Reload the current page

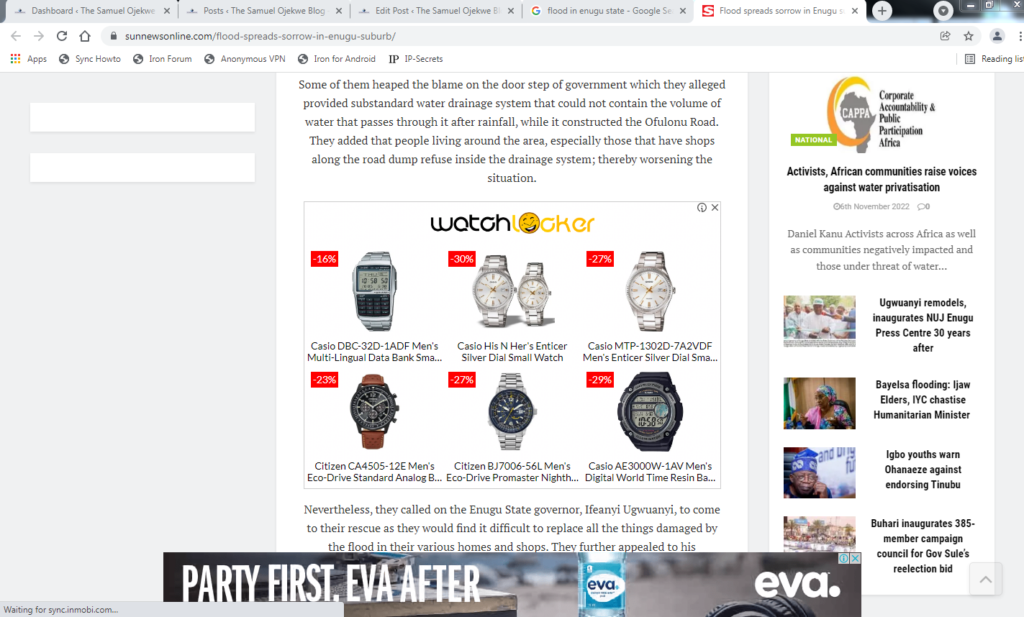61,36
